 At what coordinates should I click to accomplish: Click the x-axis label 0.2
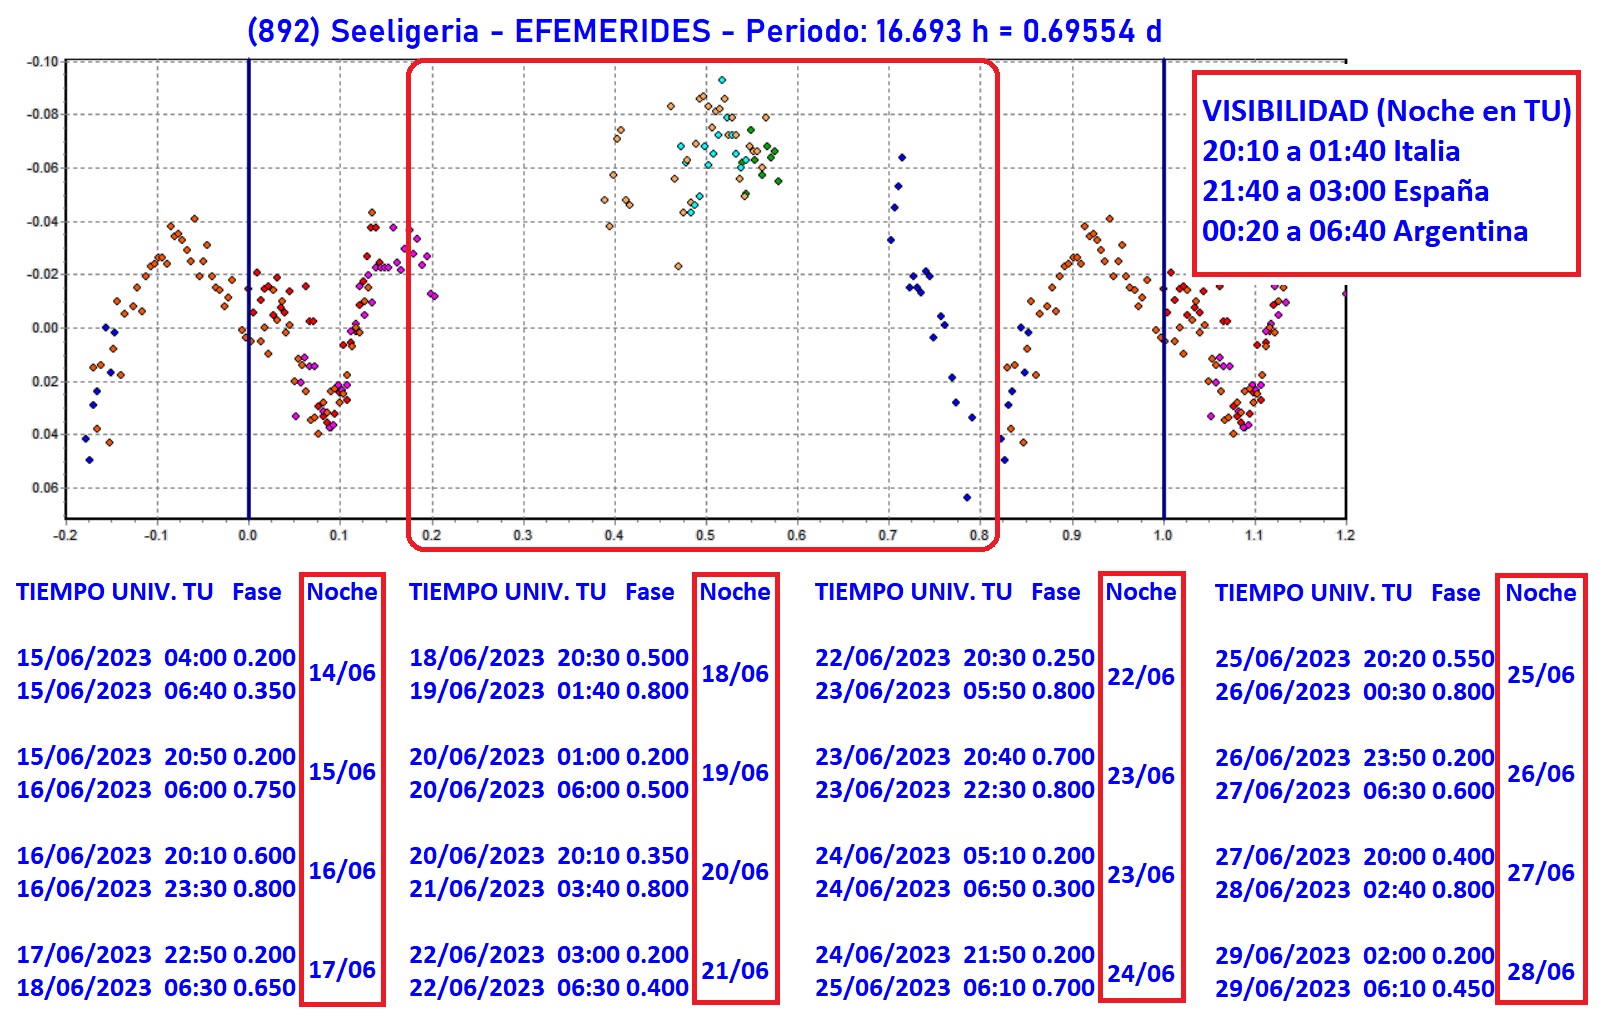coord(431,535)
